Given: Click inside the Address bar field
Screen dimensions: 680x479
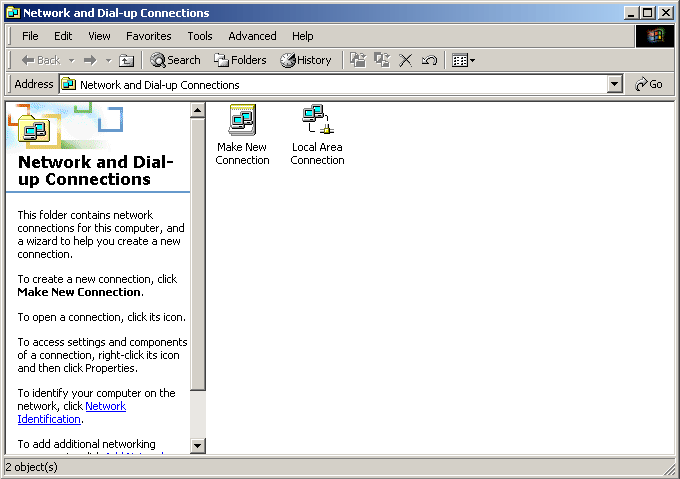Looking at the screenshot, I should [340, 85].
